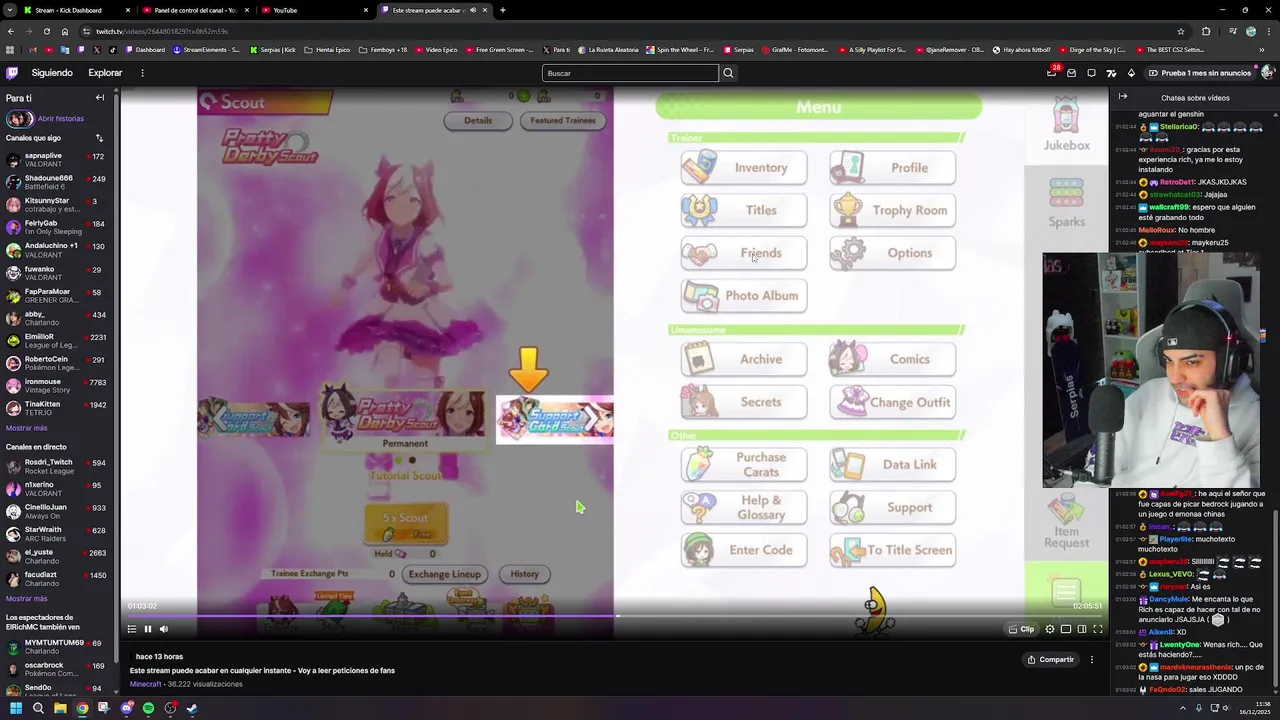Screen dimensions: 1280x720
Task: Open the ElmilloR channel in sidebar
Action: (x=58, y=341)
